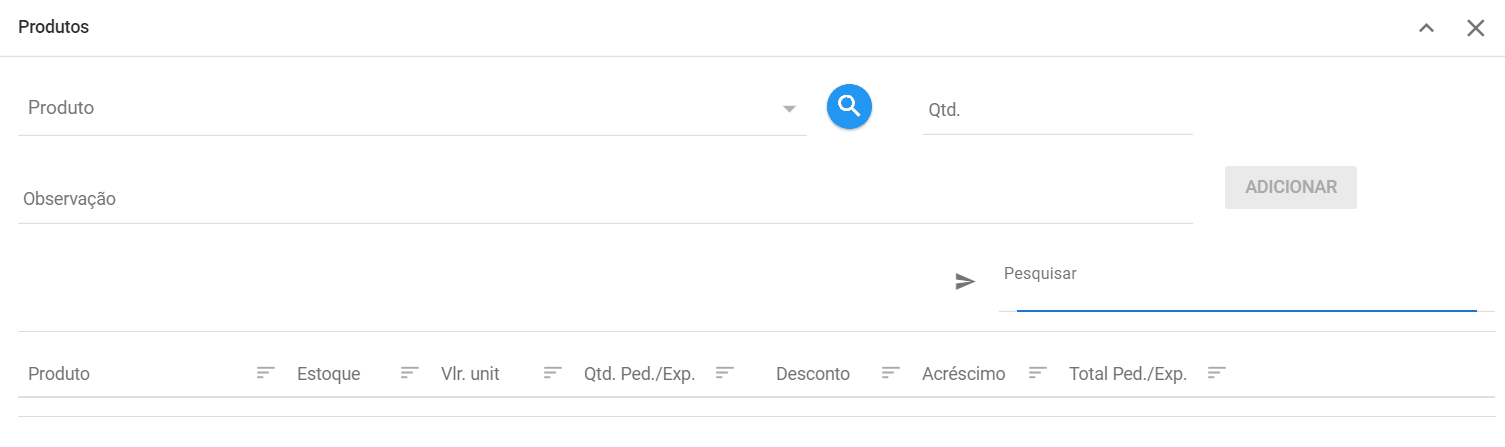
Task: Focus the Qtd. quantity field
Action: 1057,110
